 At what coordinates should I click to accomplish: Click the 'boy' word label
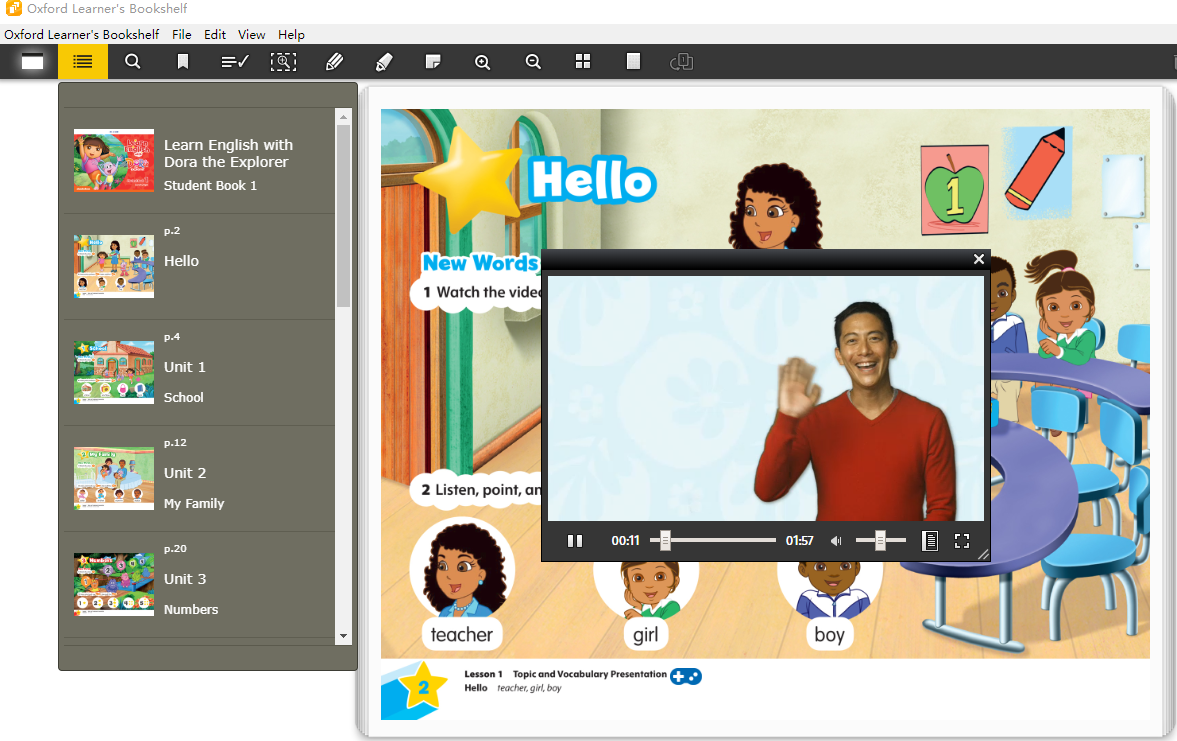[829, 635]
